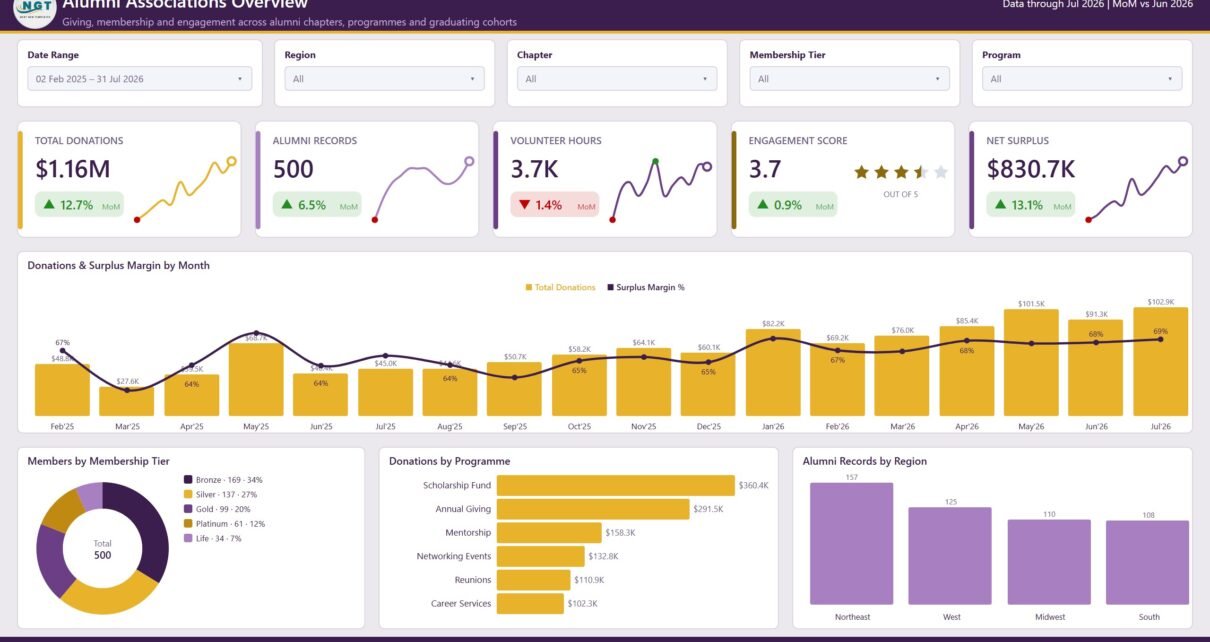The image size is (1210, 642).
Task: Expand the Membership Tier dropdown
Action: (849, 79)
